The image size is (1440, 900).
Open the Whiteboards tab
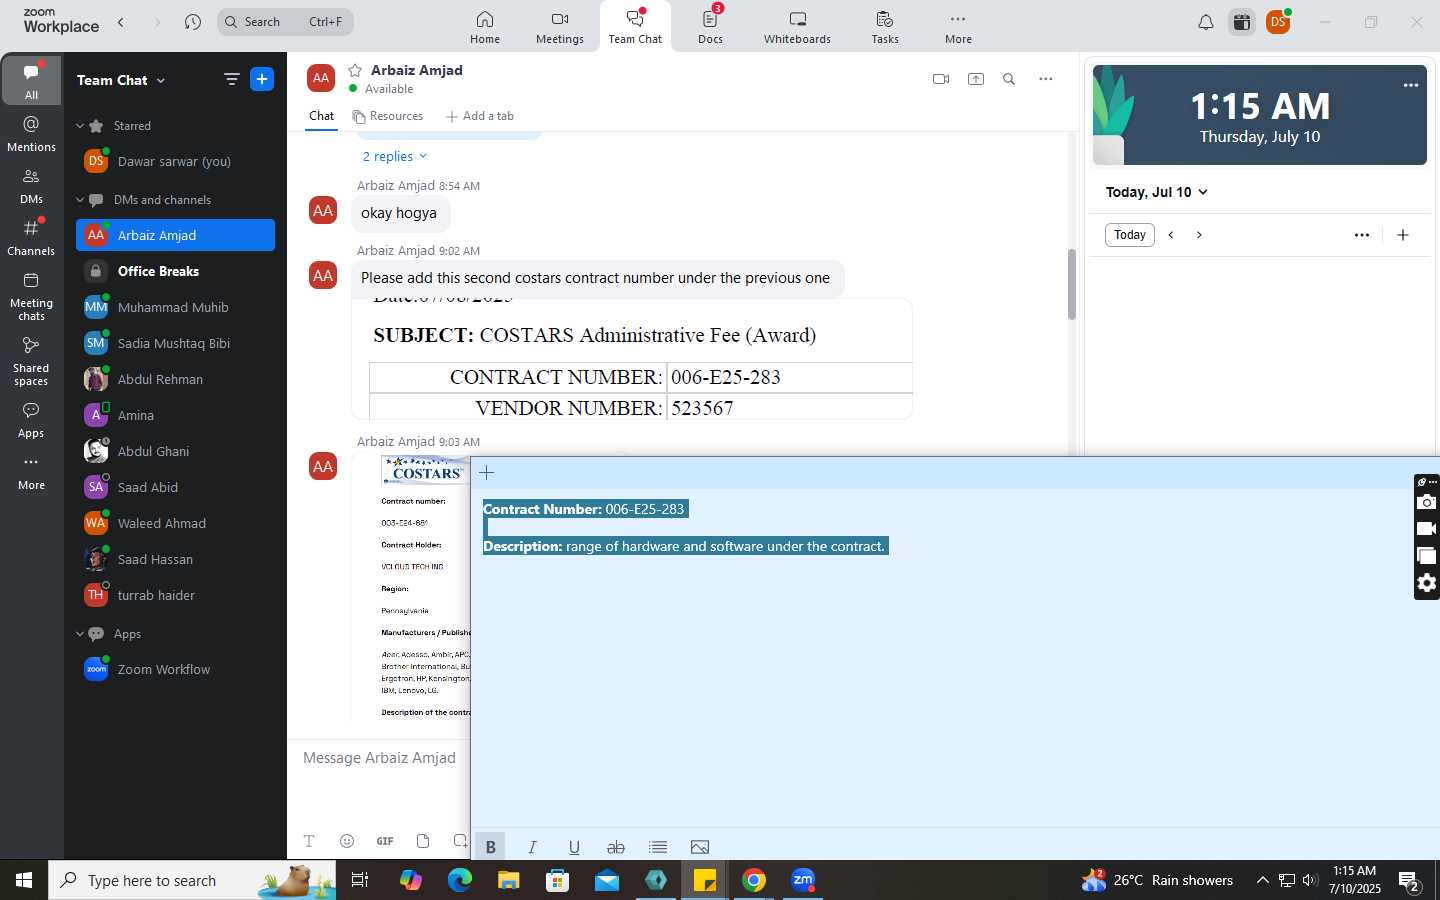(x=797, y=27)
